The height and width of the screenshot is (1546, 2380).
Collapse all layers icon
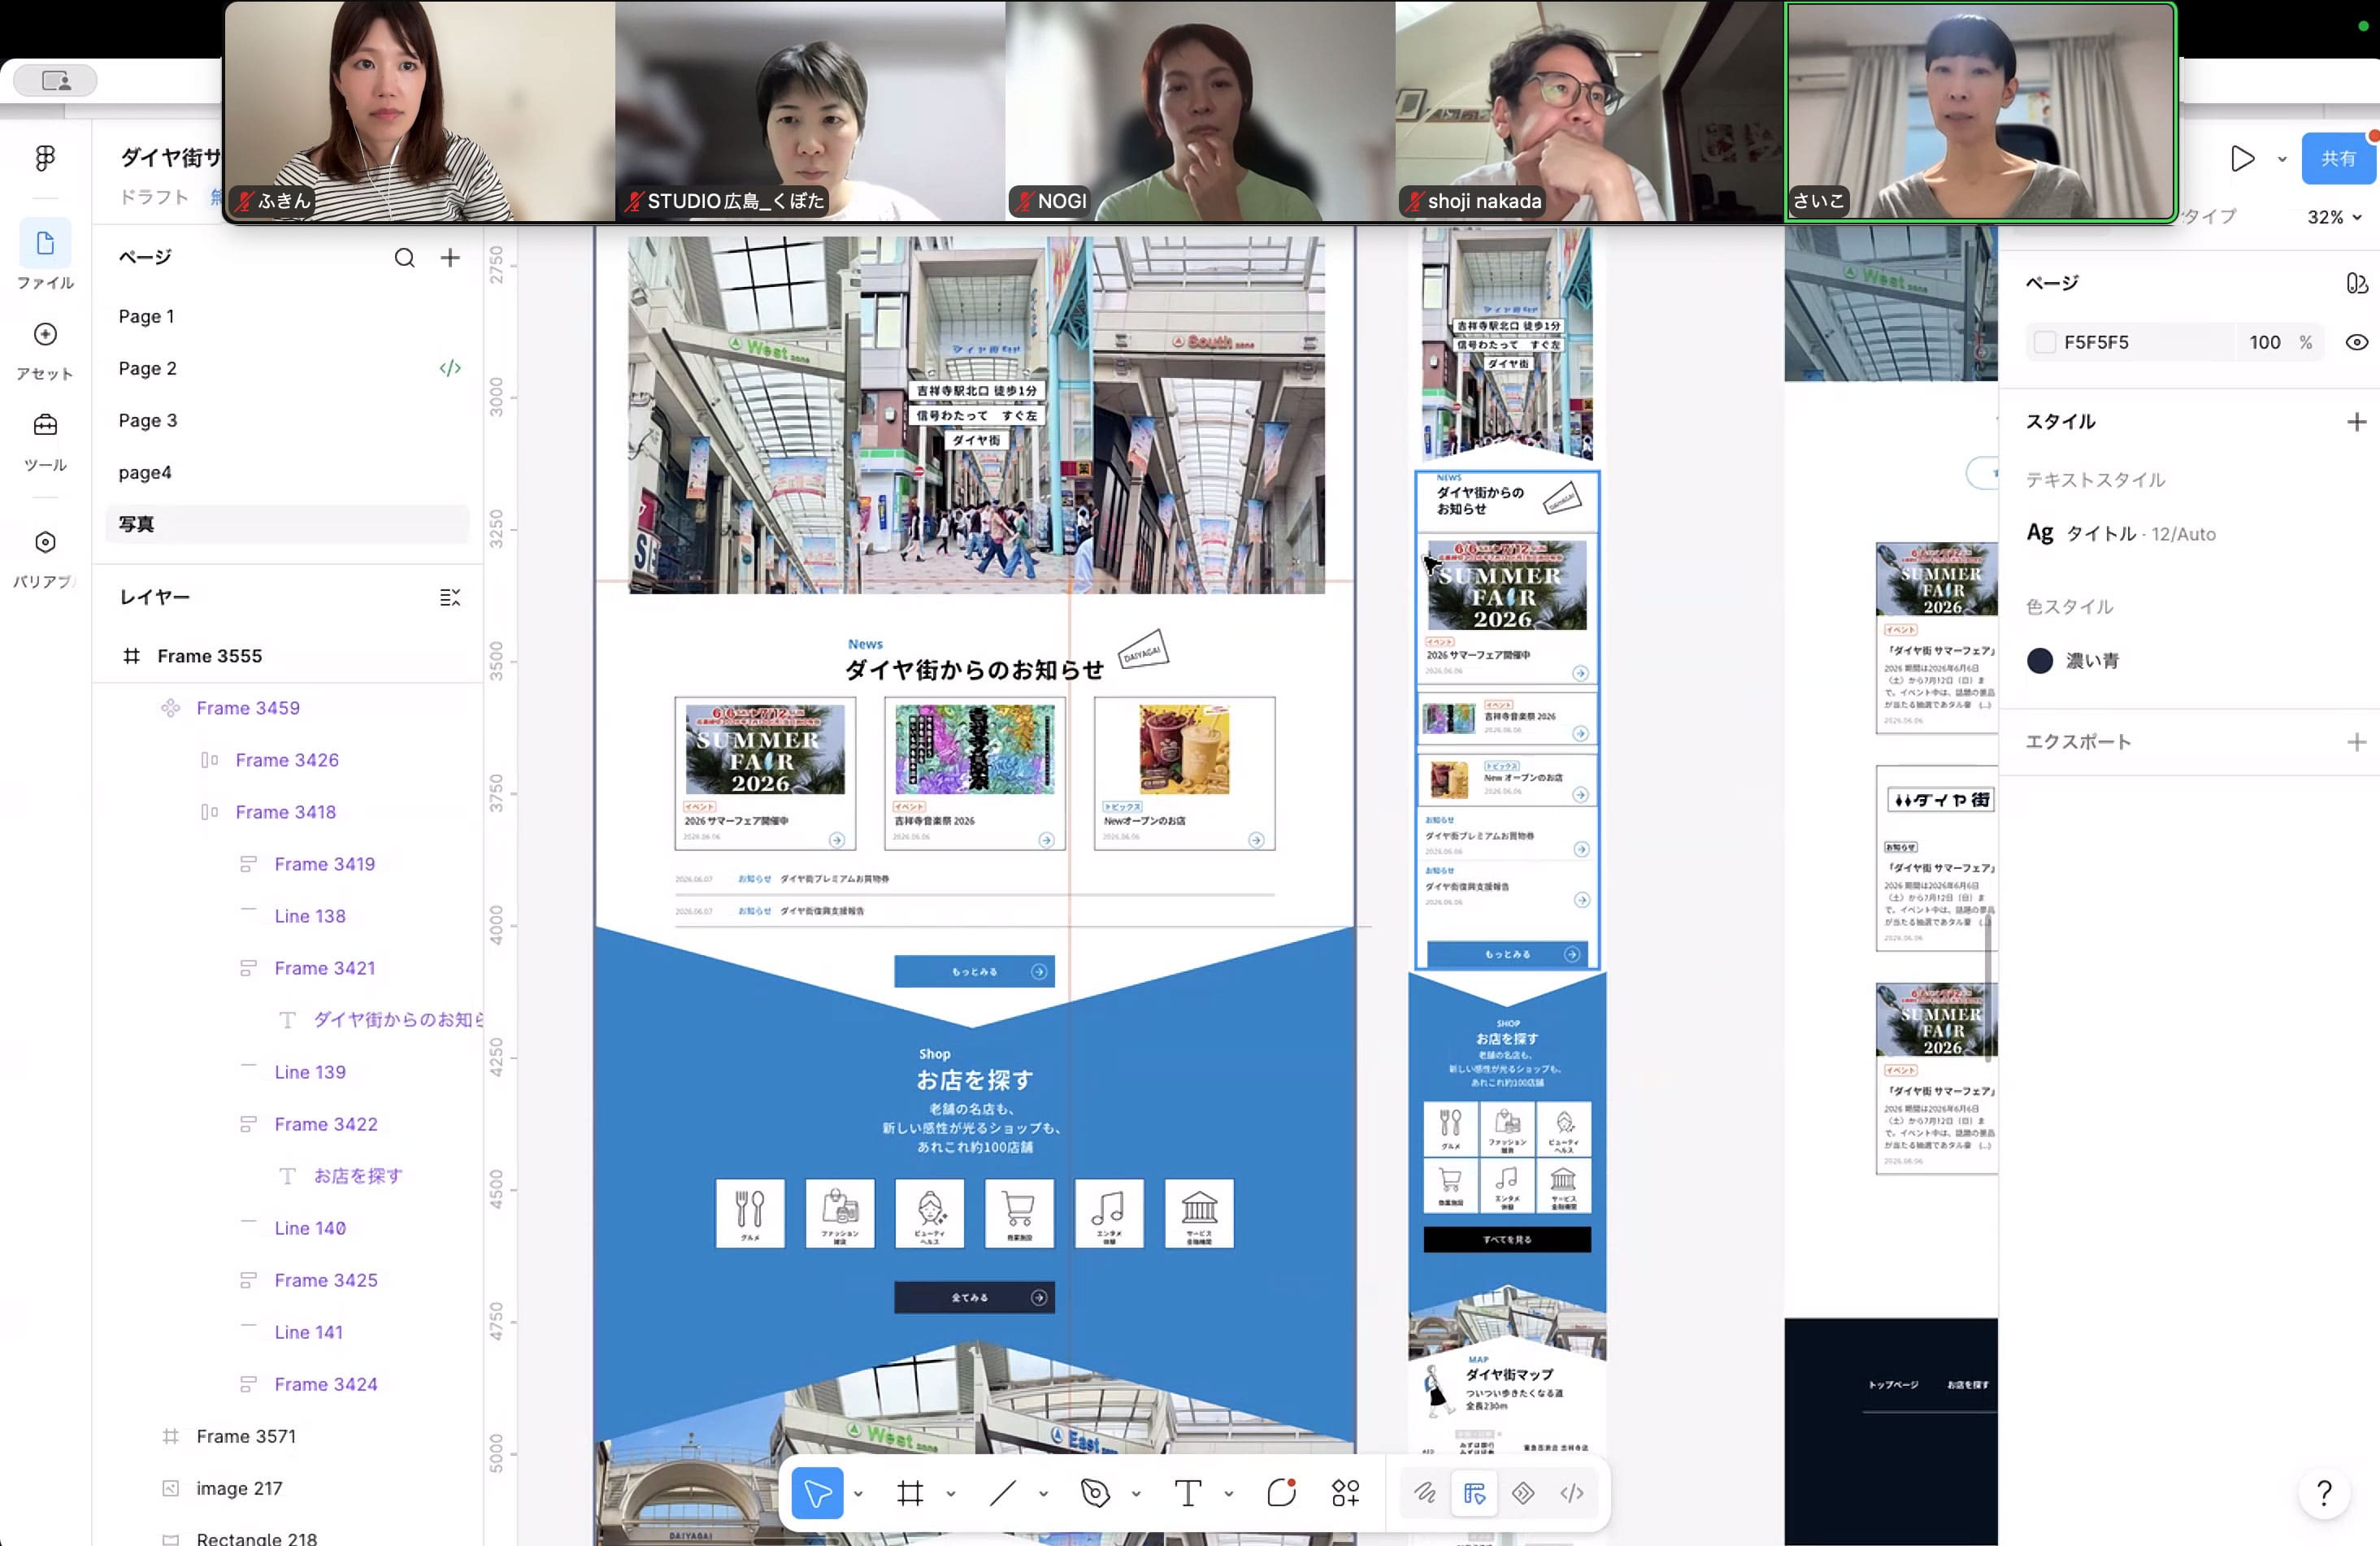pyautogui.click(x=450, y=597)
